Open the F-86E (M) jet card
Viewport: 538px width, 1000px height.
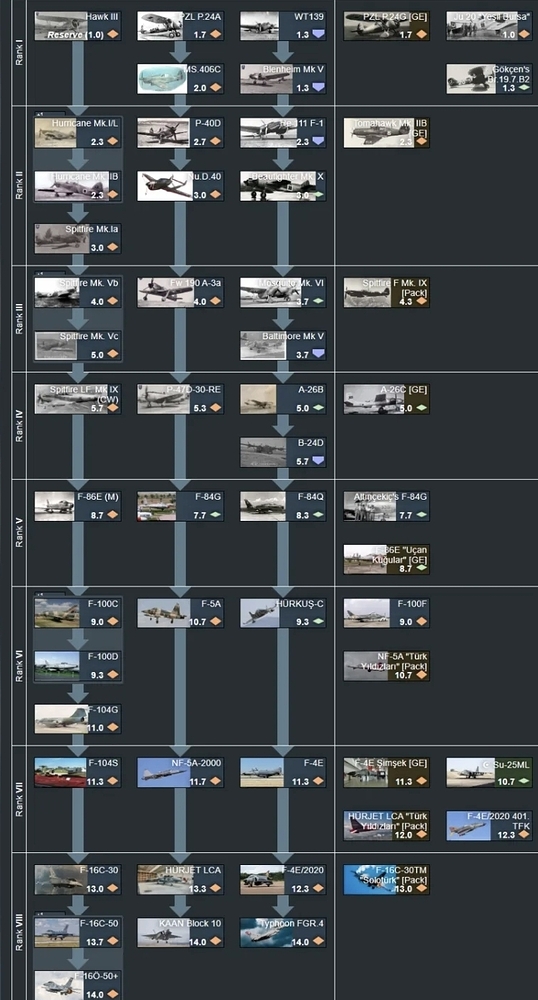click(x=78, y=506)
